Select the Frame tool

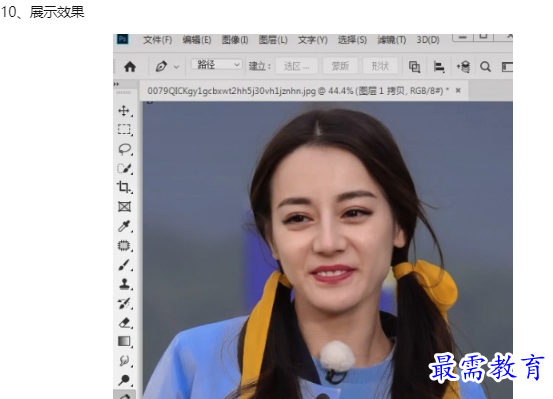pos(124,206)
